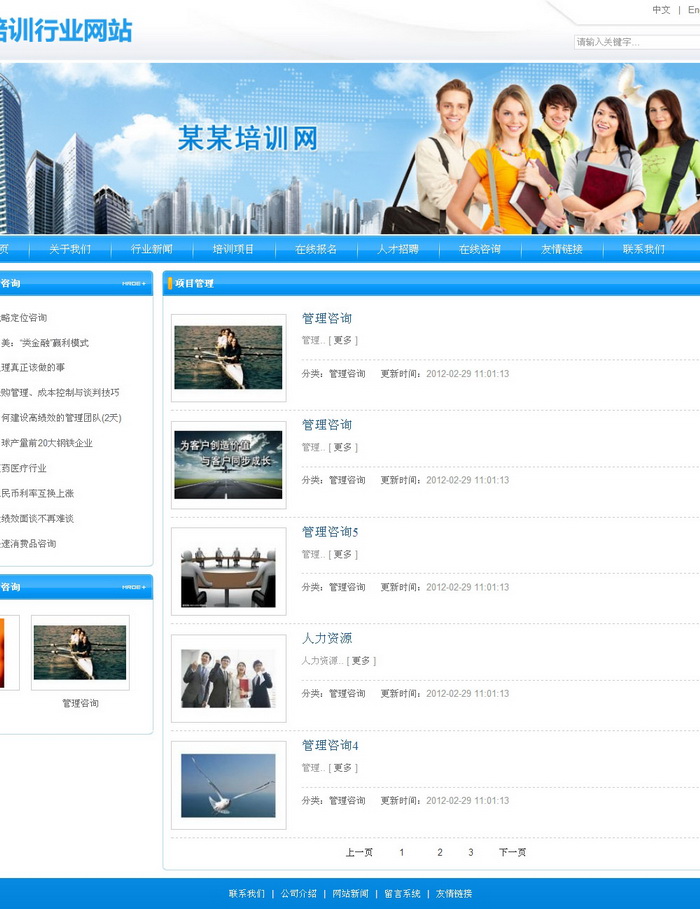Go to the next page 下一页
This screenshot has width=700, height=909.
point(513,852)
